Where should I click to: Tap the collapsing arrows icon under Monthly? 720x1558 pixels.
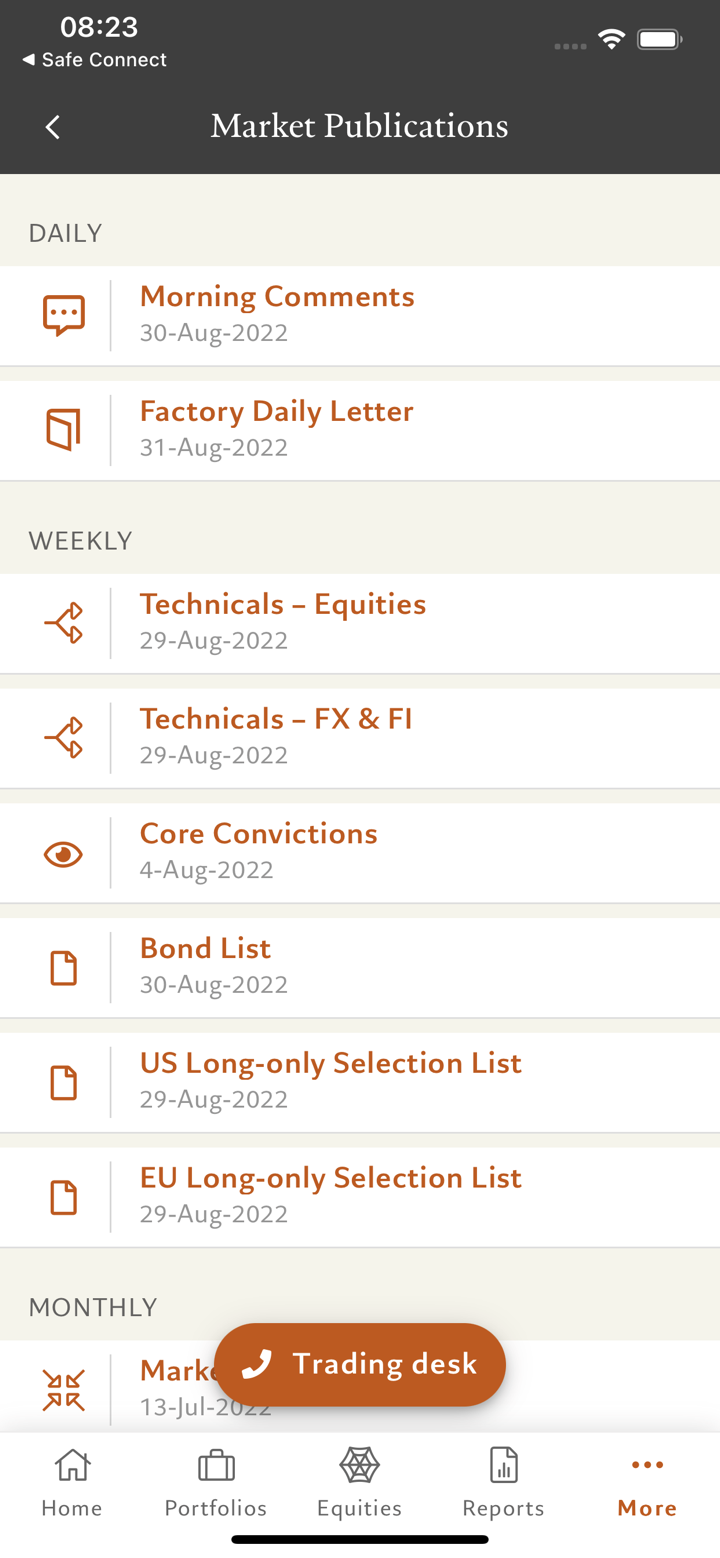tap(63, 1389)
